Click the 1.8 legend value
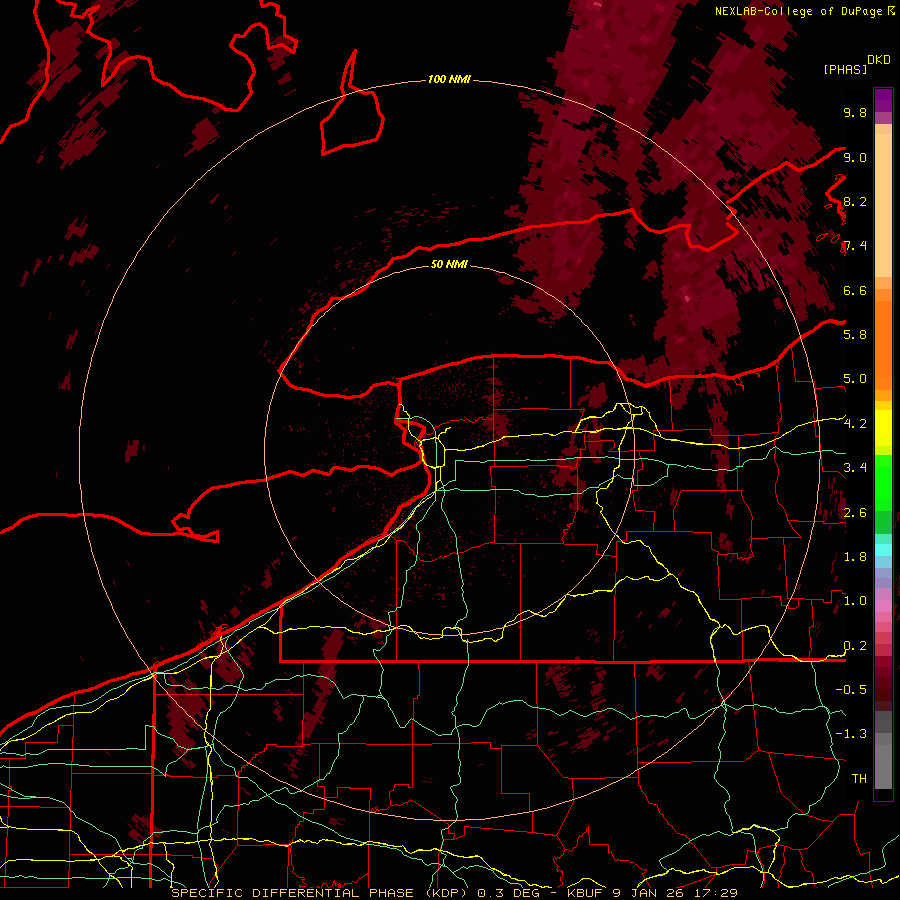This screenshot has height=900, width=900. pos(855,557)
